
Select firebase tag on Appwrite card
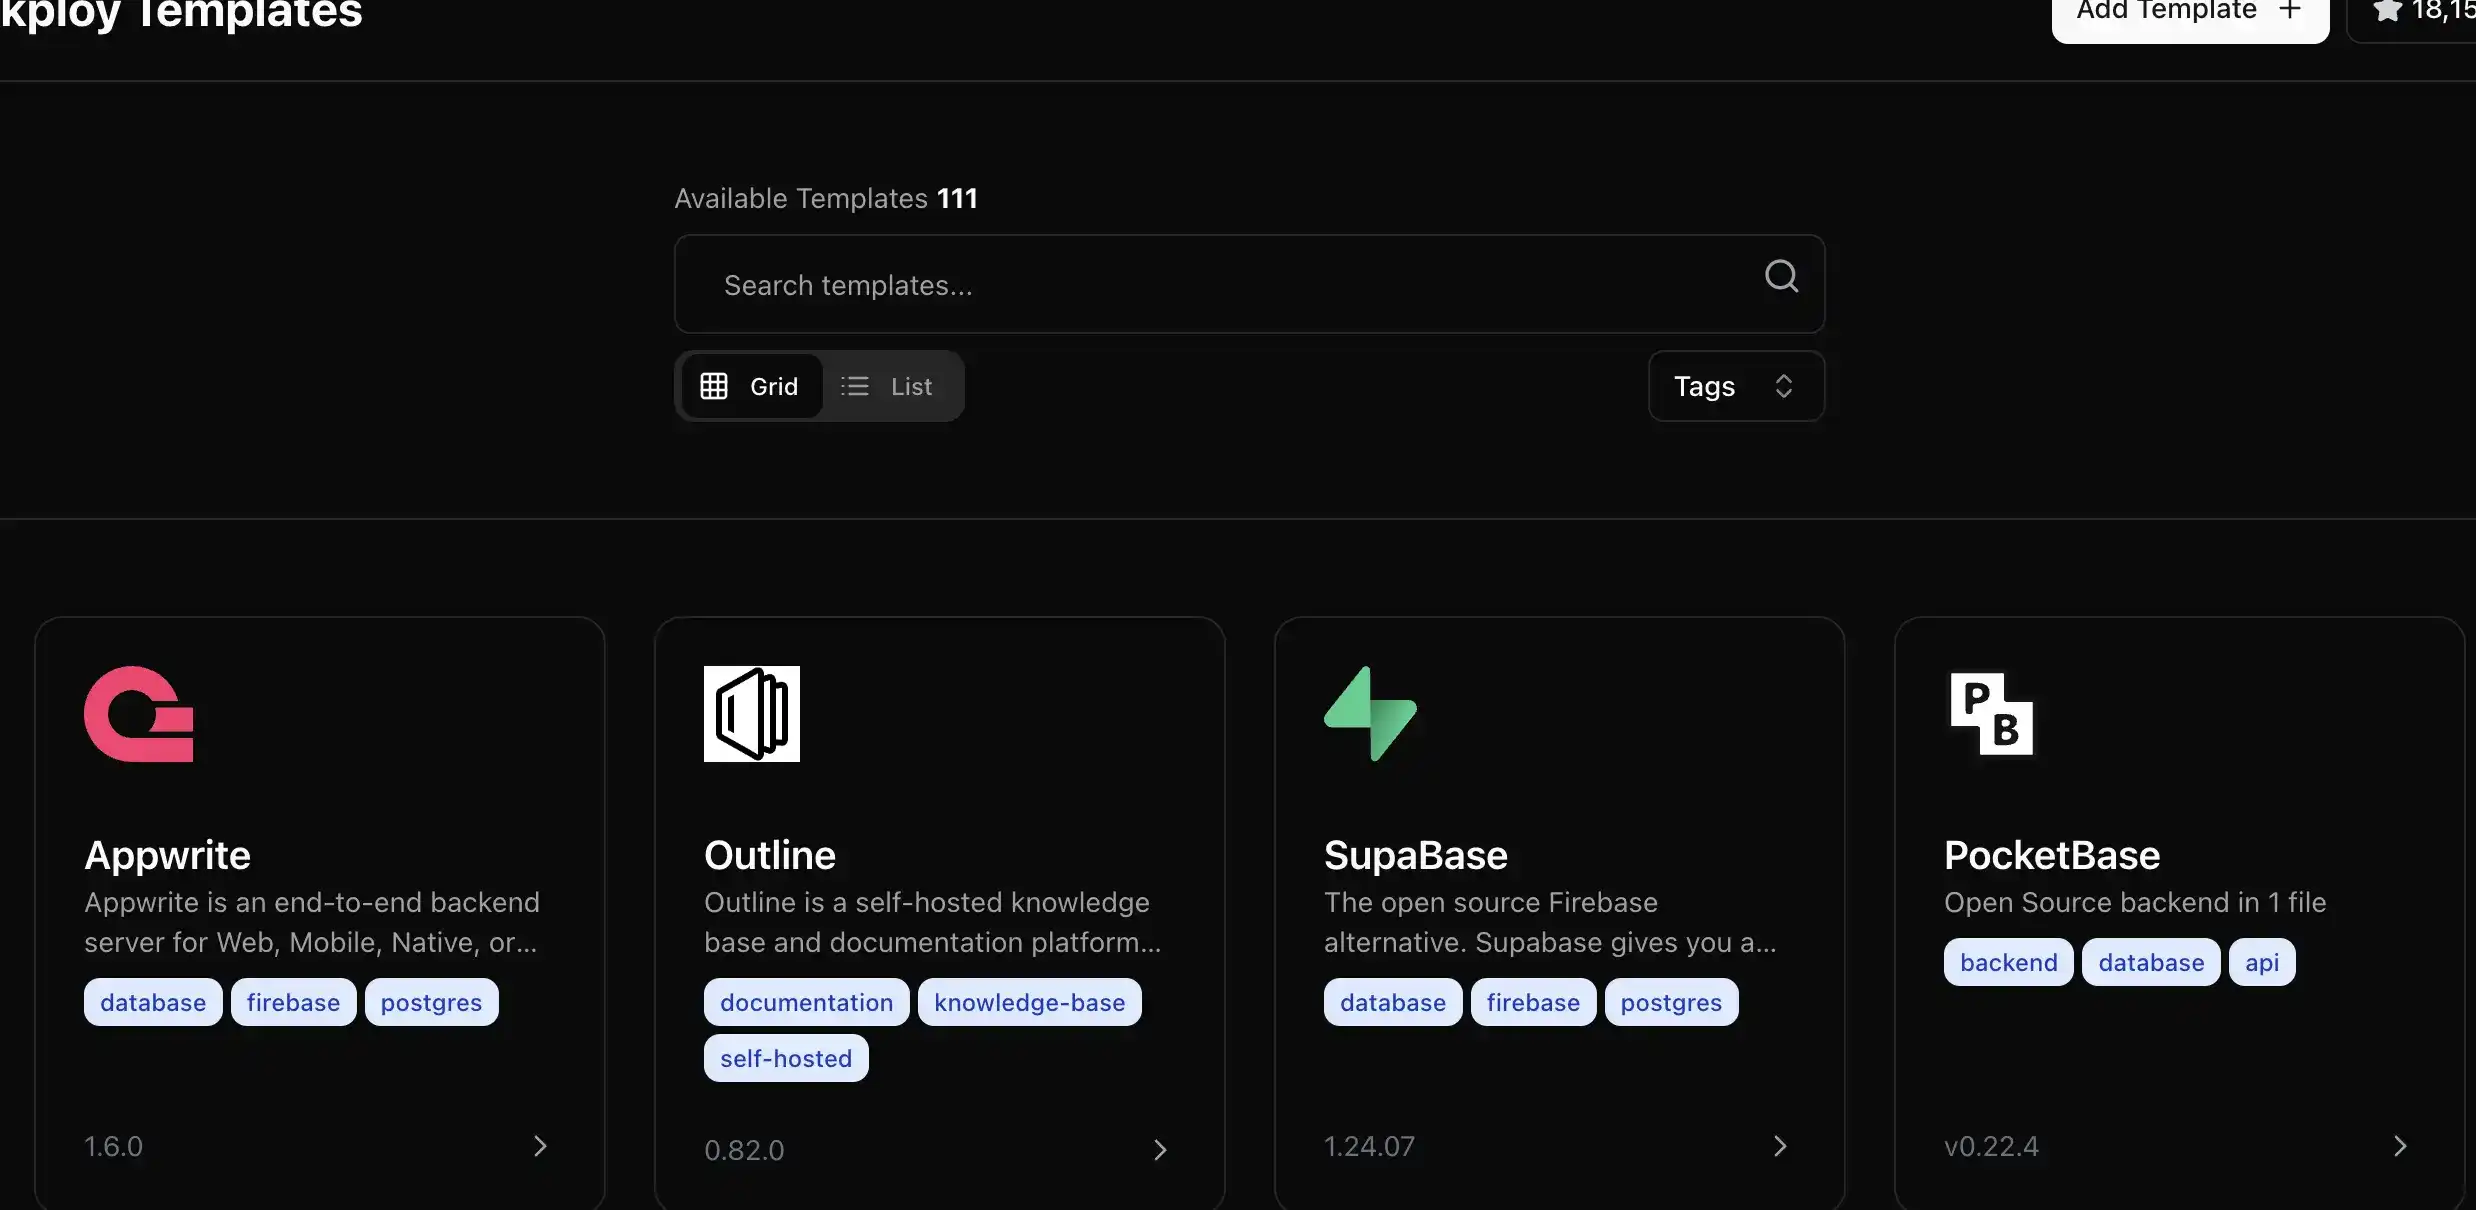[293, 1002]
